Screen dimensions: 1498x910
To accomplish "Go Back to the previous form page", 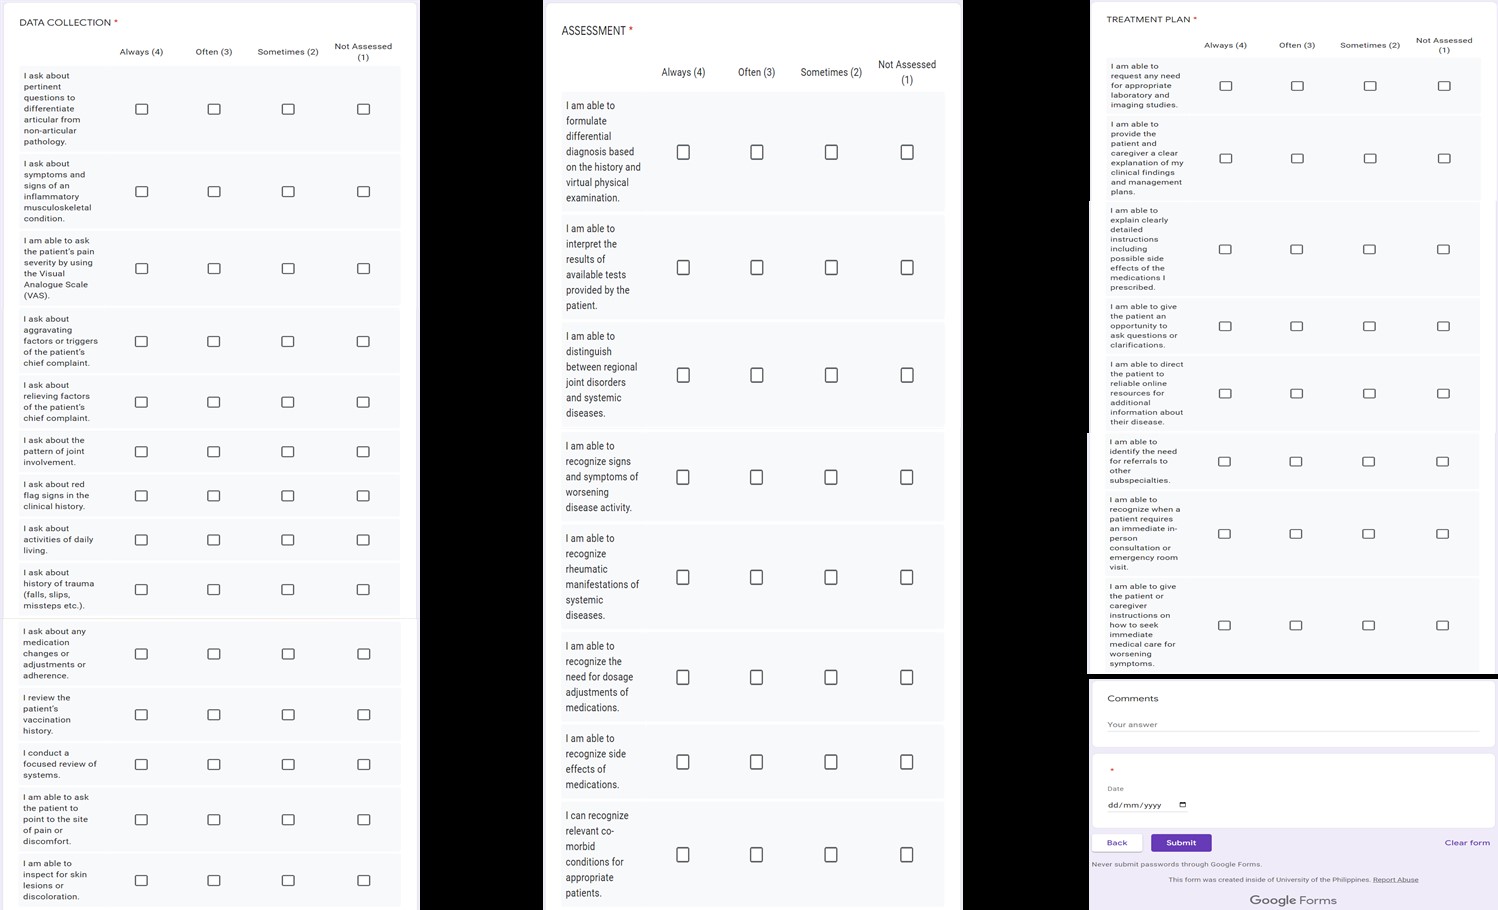I will pyautogui.click(x=1117, y=843).
